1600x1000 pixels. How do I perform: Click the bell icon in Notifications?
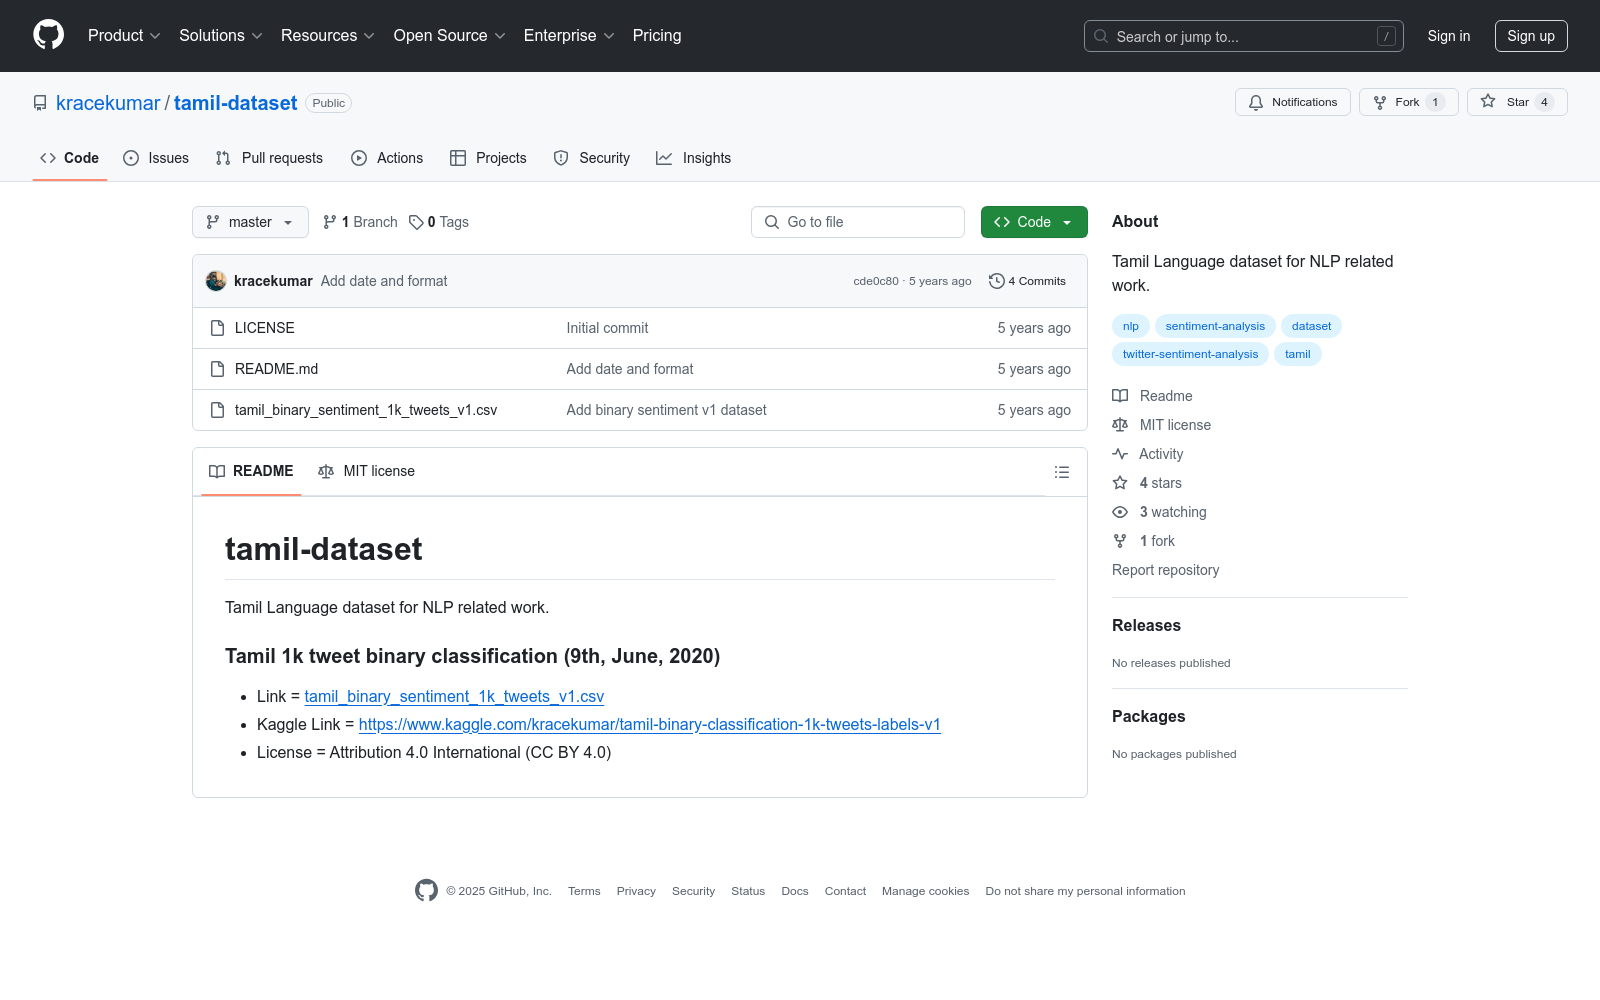pyautogui.click(x=1256, y=102)
